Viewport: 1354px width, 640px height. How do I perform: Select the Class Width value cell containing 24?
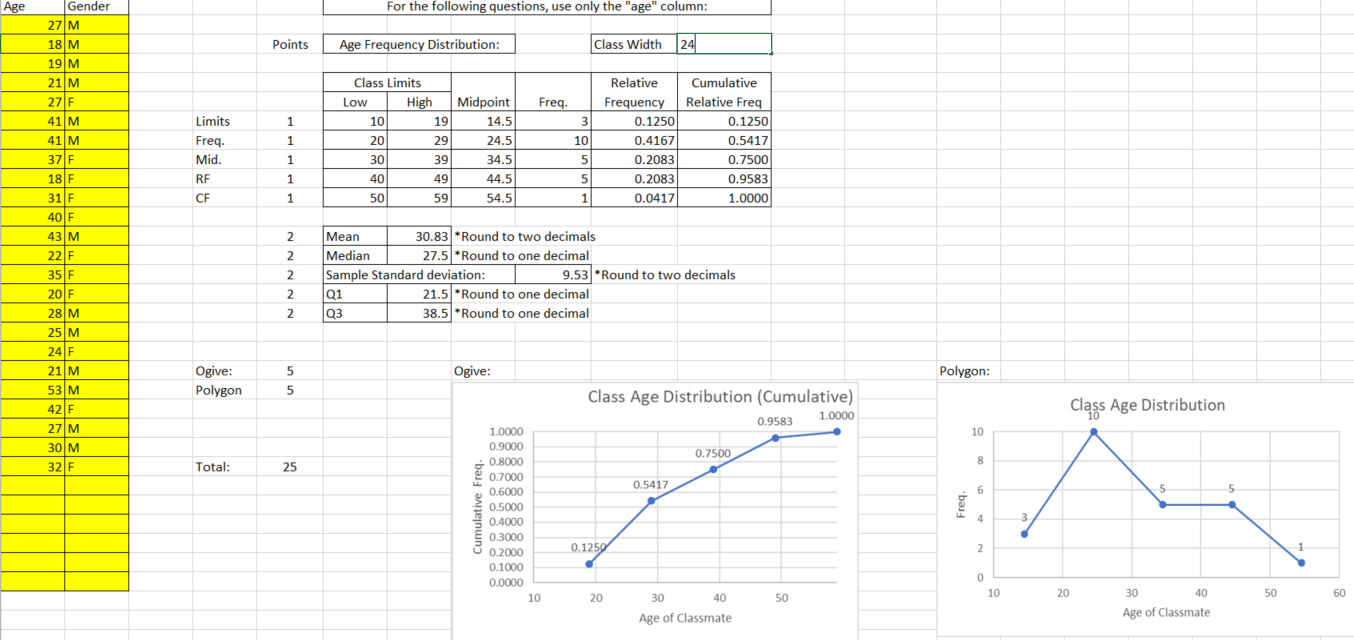coord(724,44)
